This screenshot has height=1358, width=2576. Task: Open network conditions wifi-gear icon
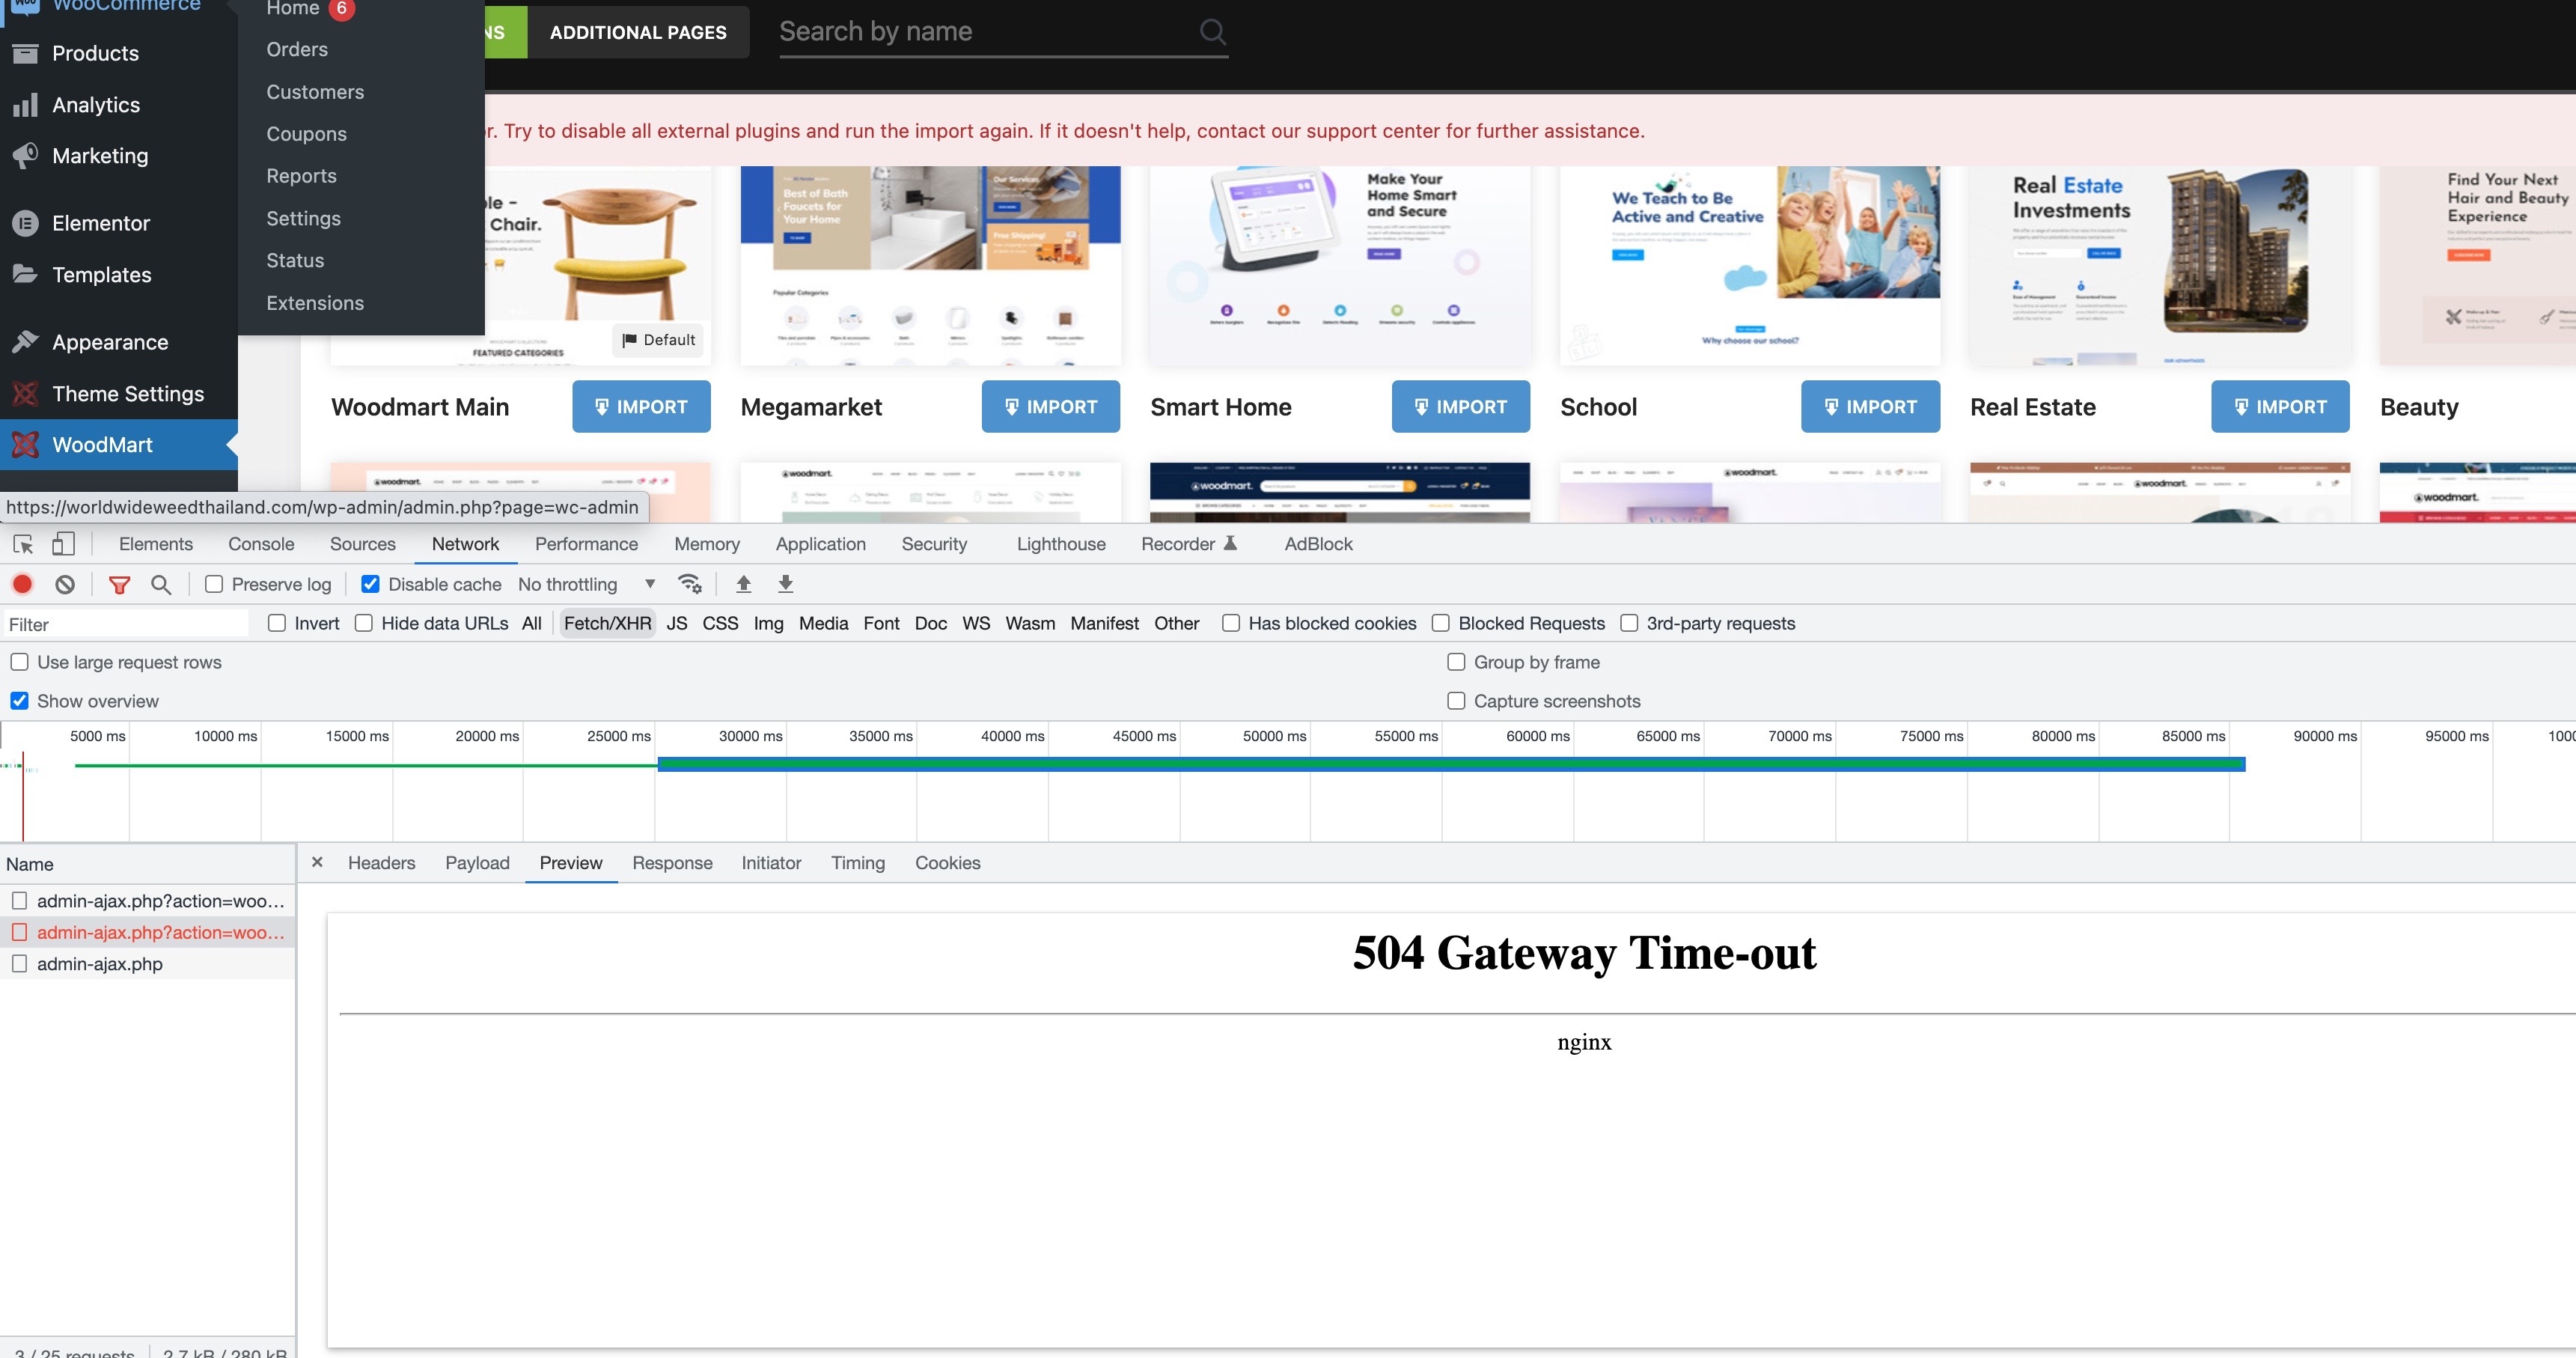(x=689, y=584)
